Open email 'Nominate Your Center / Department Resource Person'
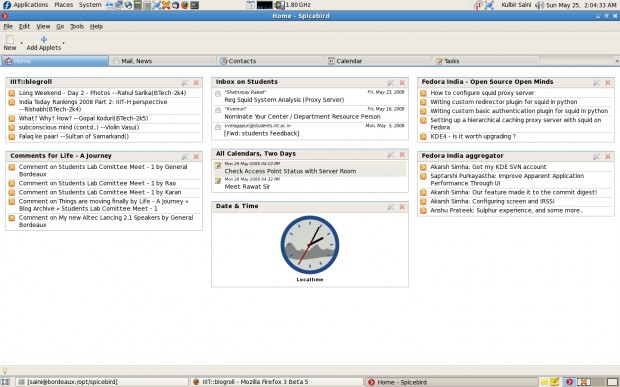Screen dimensions: 620x387 [302, 117]
